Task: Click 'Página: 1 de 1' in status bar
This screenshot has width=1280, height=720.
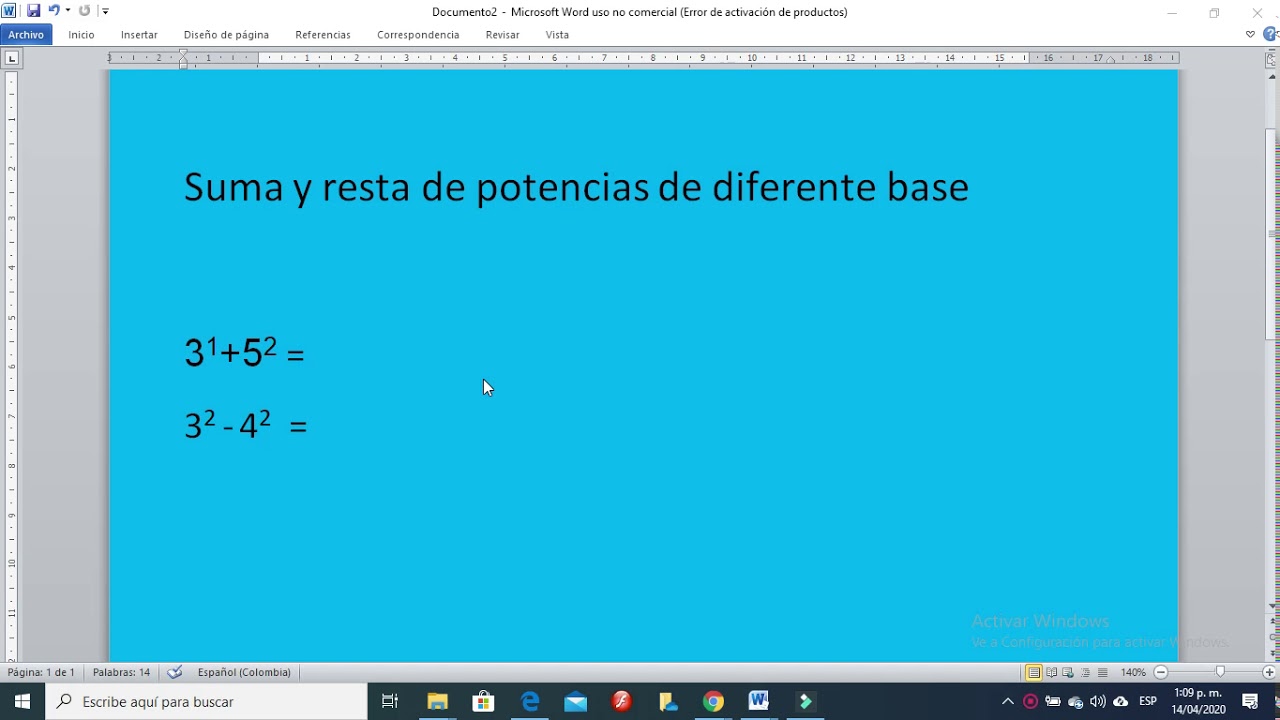Action: click(x=41, y=672)
